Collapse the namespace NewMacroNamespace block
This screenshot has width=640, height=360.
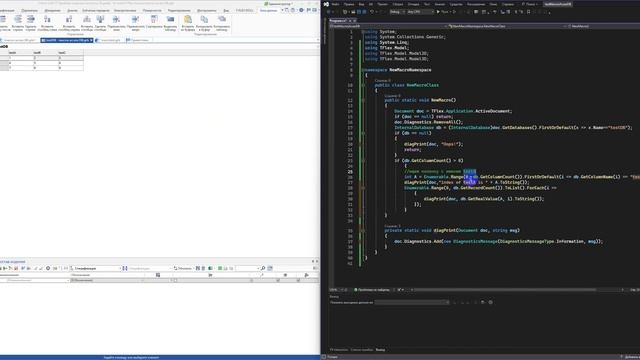[x=363, y=70]
